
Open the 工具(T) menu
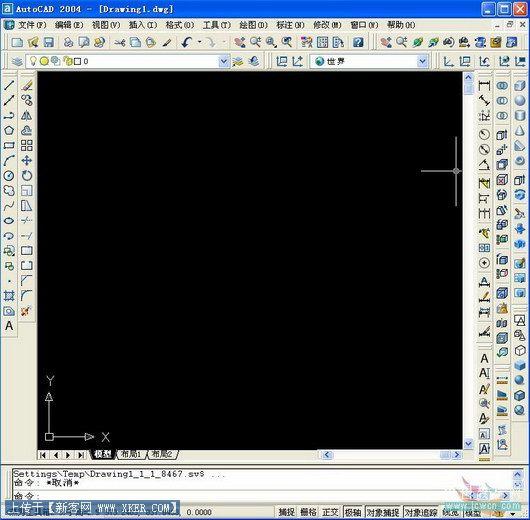(217, 25)
